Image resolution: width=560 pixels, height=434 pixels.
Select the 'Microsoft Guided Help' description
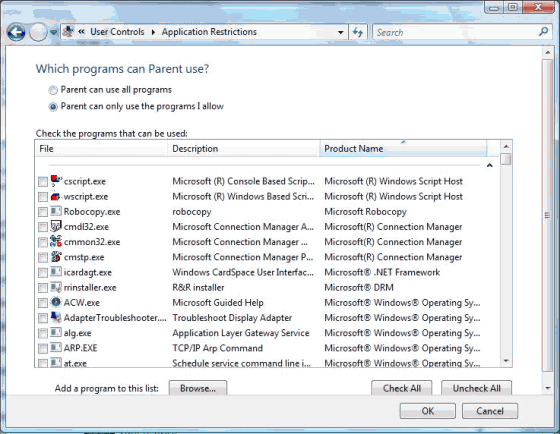pyautogui.click(x=218, y=303)
